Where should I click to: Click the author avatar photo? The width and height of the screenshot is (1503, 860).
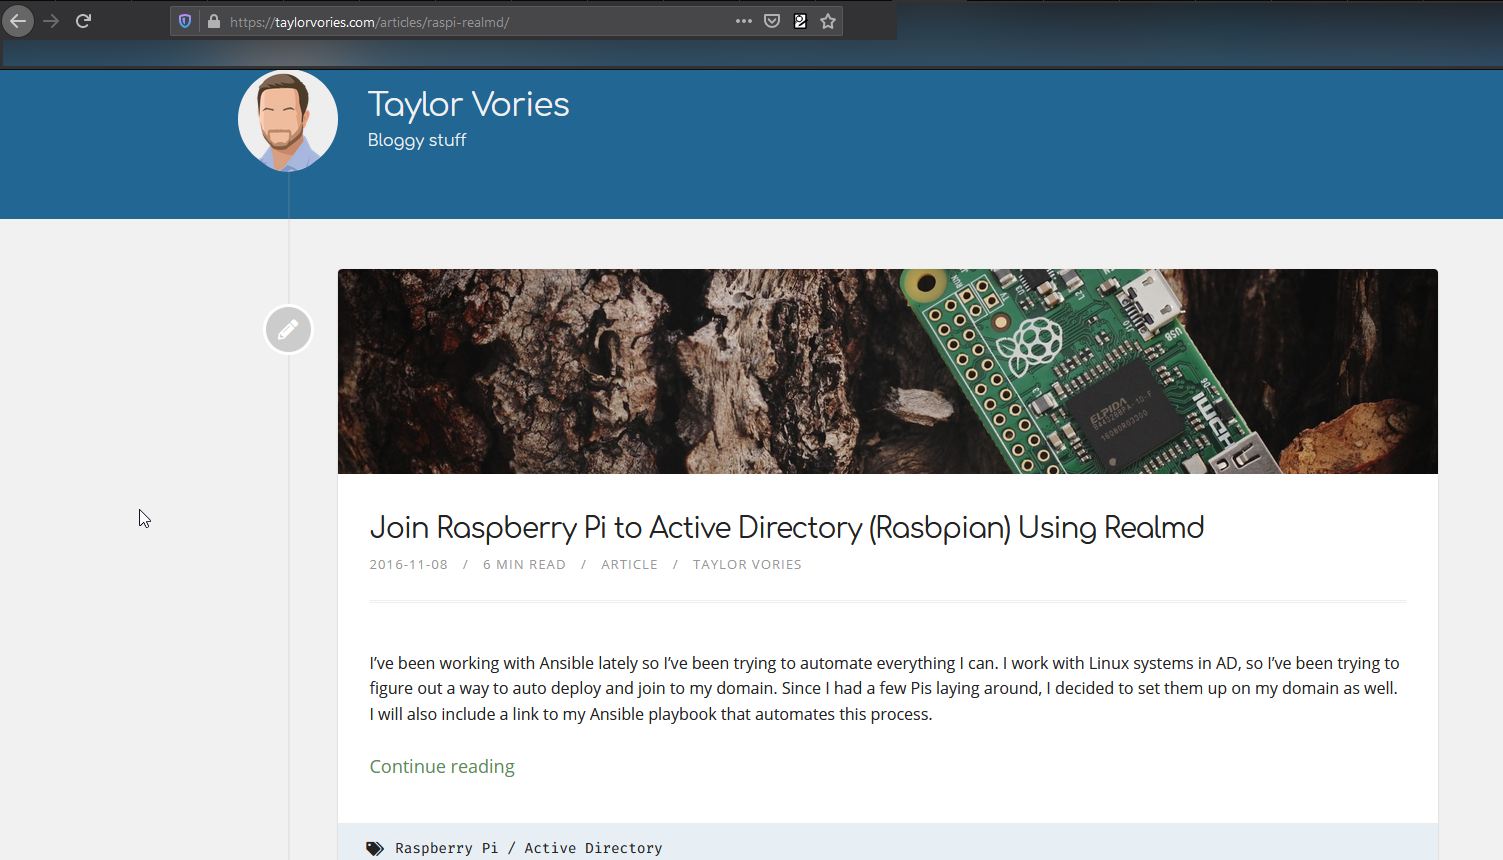(x=287, y=119)
